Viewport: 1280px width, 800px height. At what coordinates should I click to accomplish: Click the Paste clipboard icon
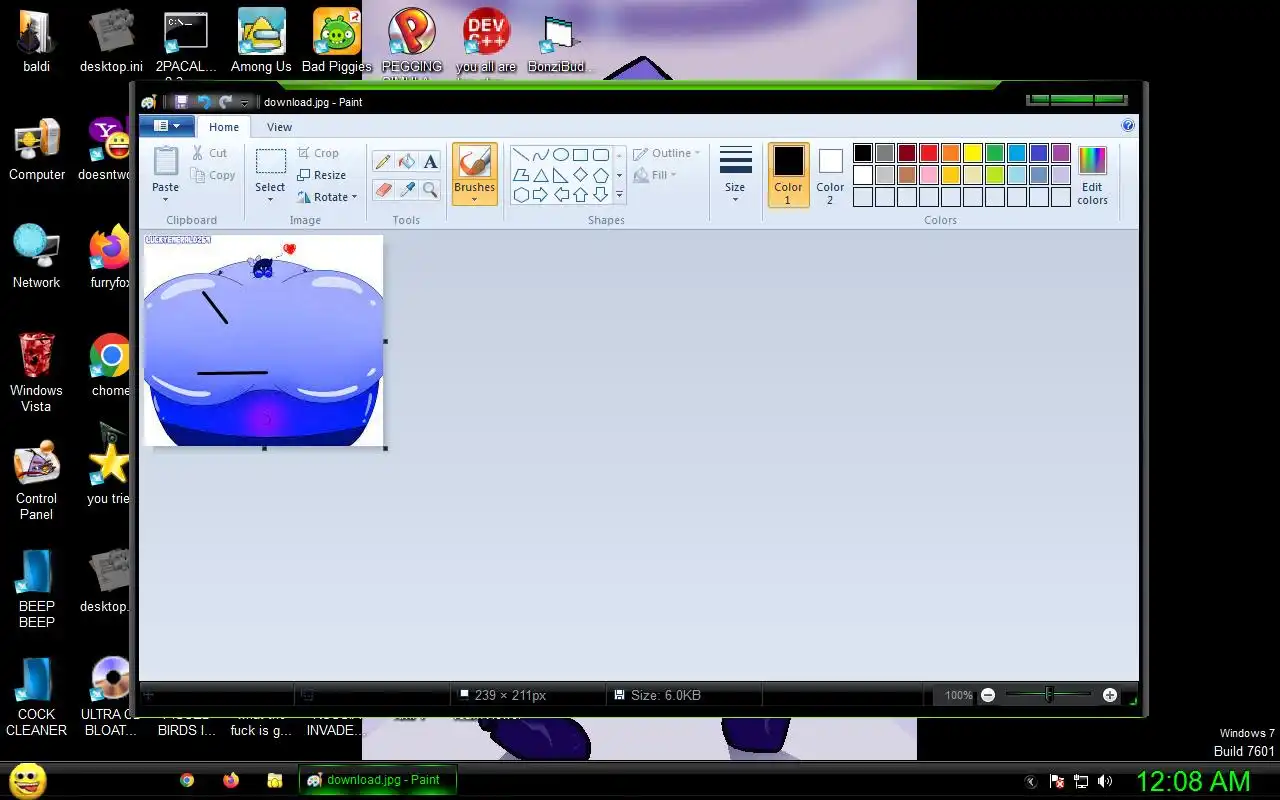click(x=166, y=161)
